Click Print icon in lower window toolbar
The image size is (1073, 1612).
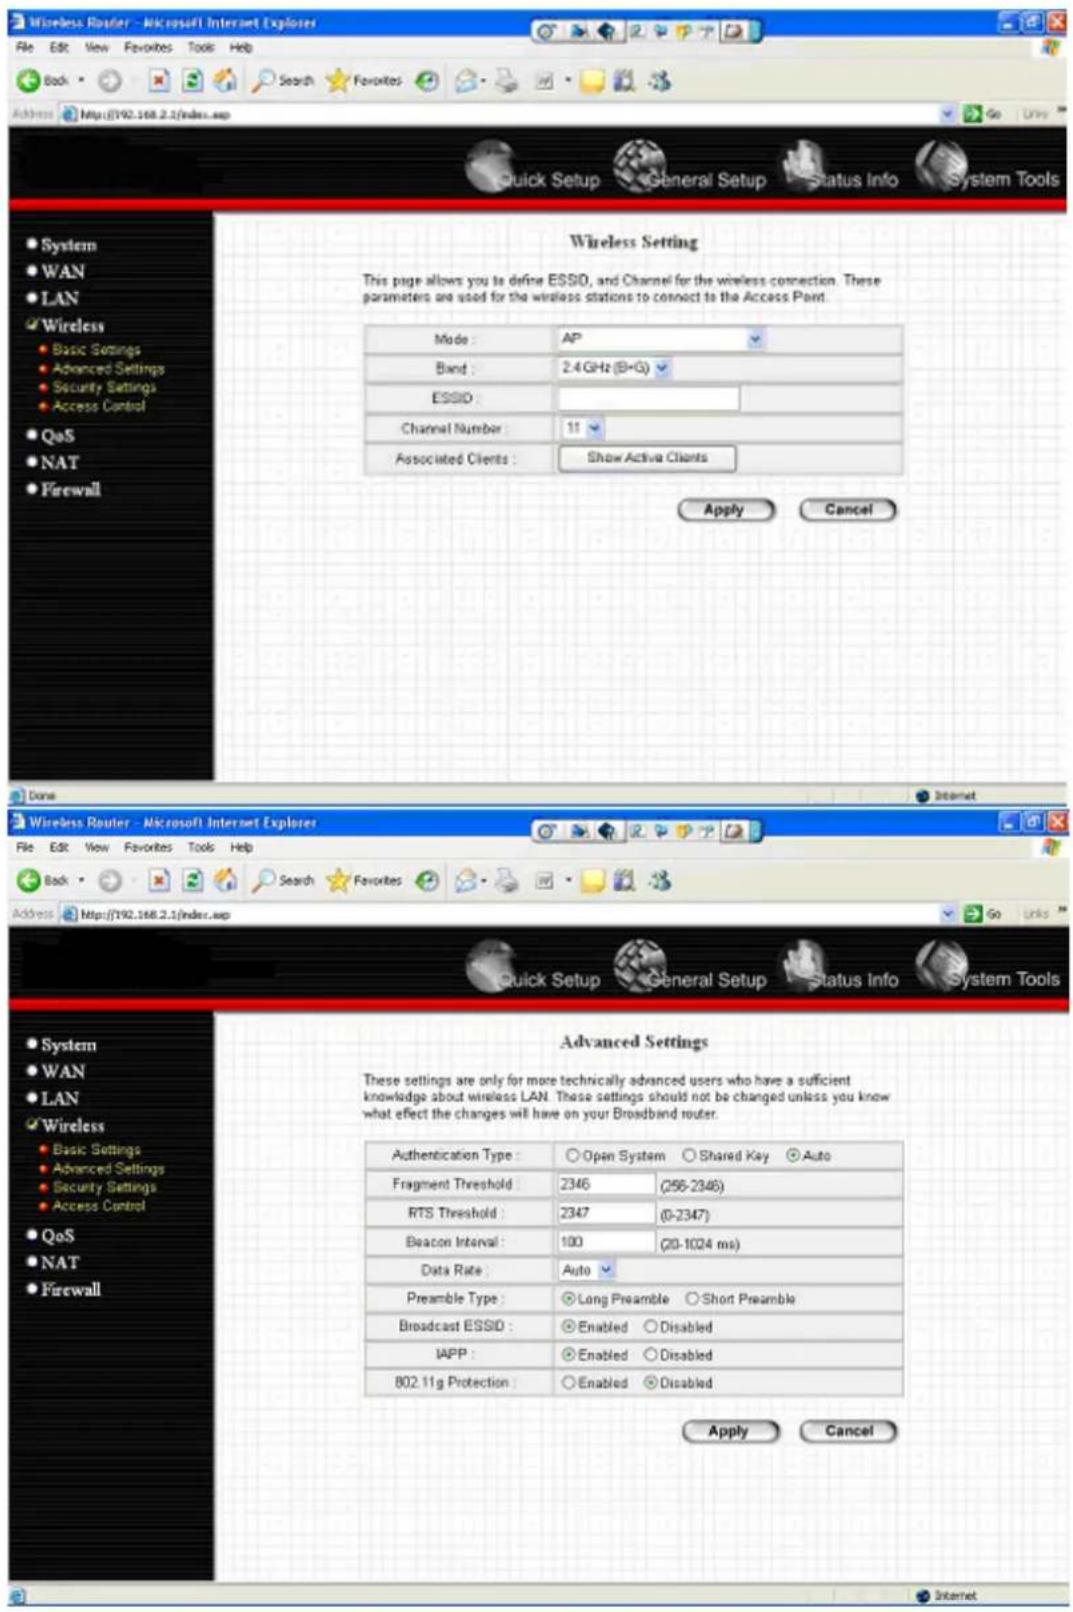[507, 881]
